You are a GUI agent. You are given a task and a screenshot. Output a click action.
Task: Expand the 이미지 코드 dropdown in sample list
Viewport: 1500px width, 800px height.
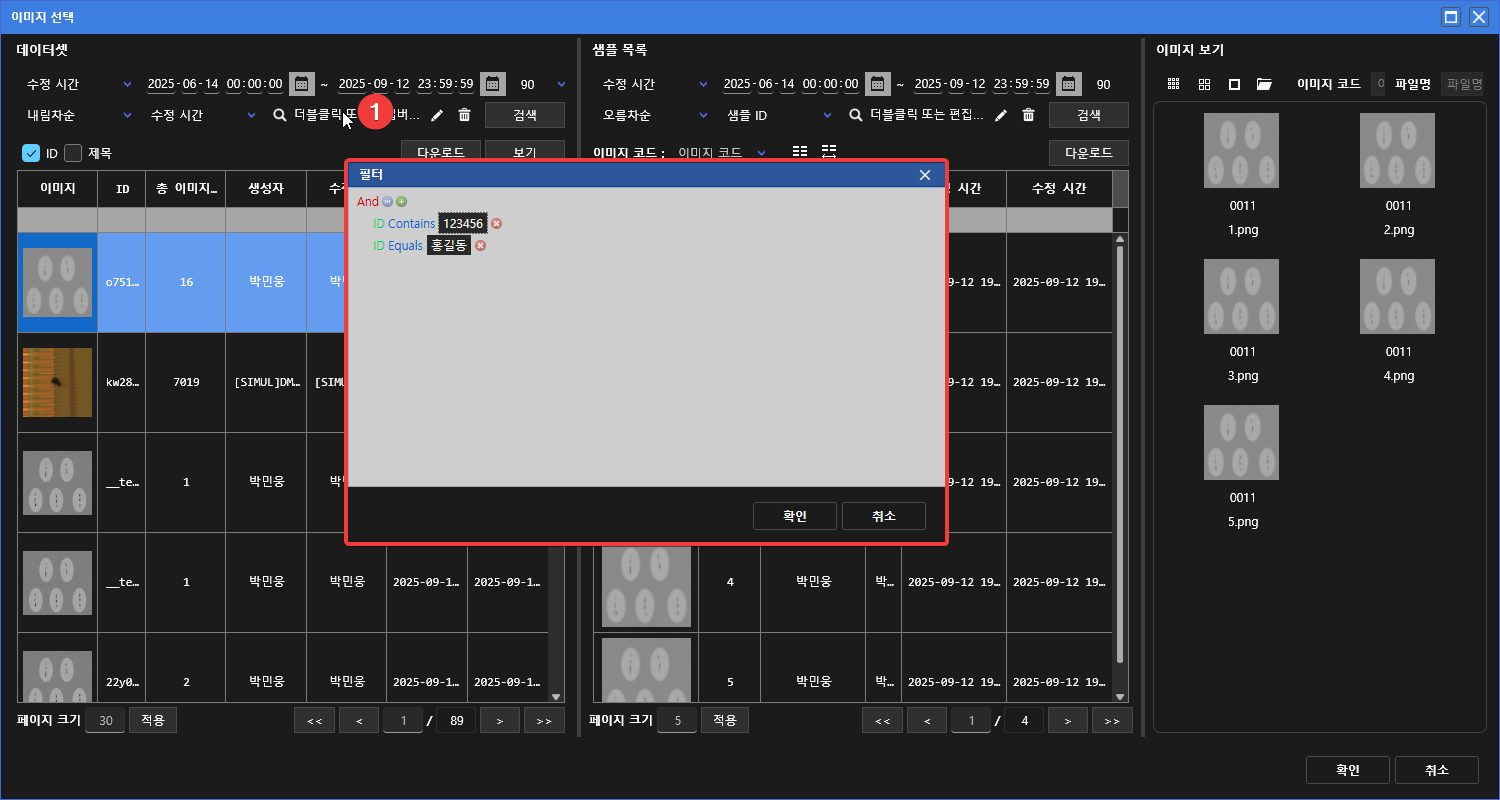click(761, 153)
